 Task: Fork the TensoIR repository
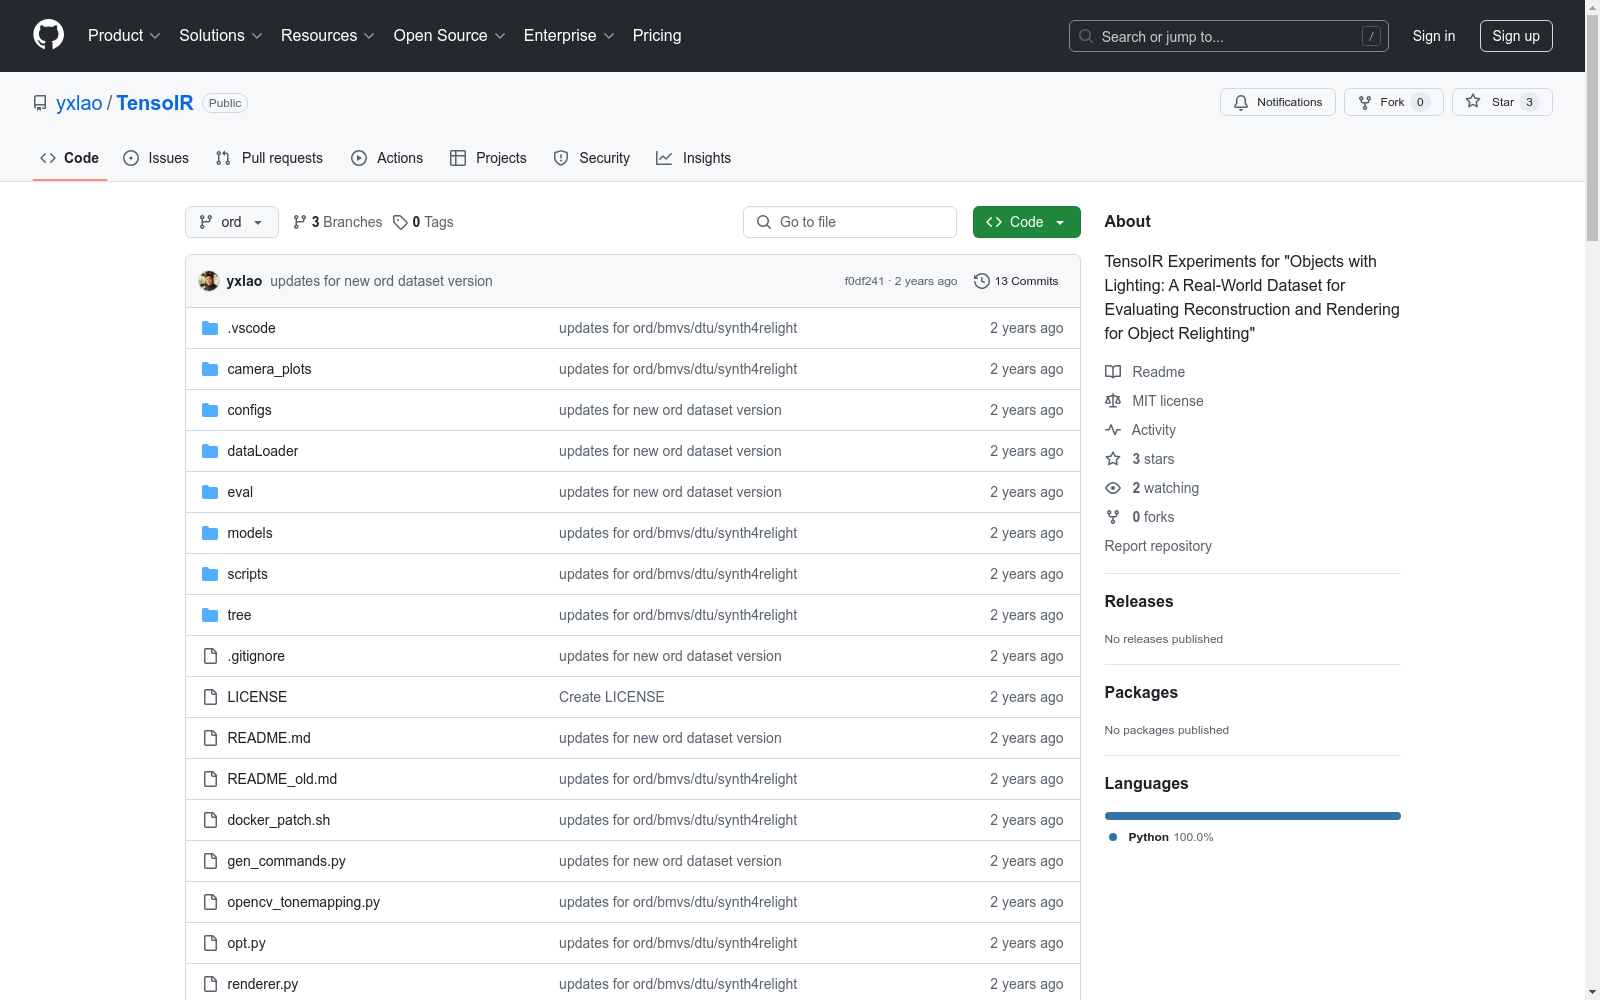click(1394, 102)
